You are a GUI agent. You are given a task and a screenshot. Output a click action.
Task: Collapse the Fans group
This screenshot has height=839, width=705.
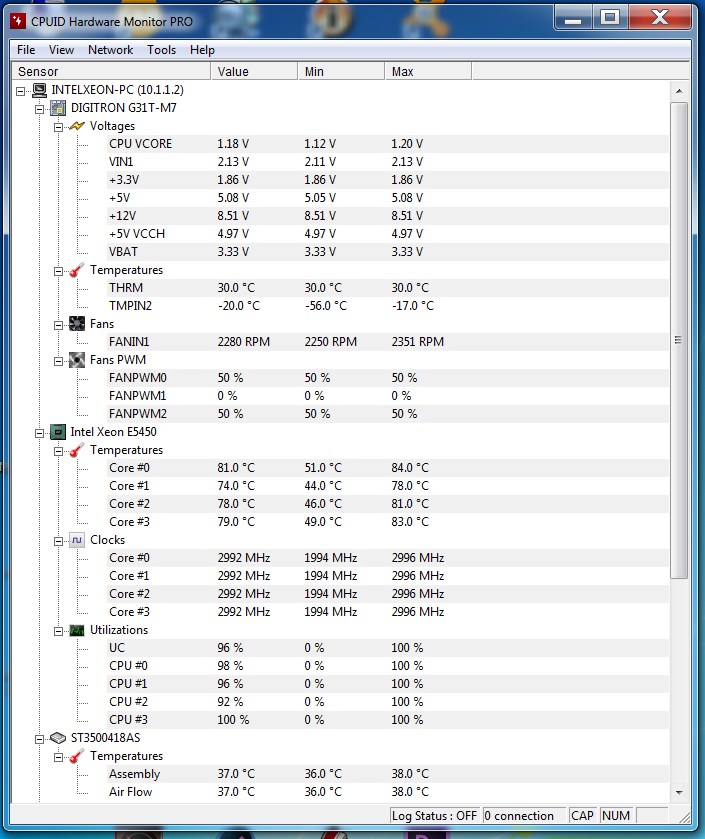coord(58,325)
